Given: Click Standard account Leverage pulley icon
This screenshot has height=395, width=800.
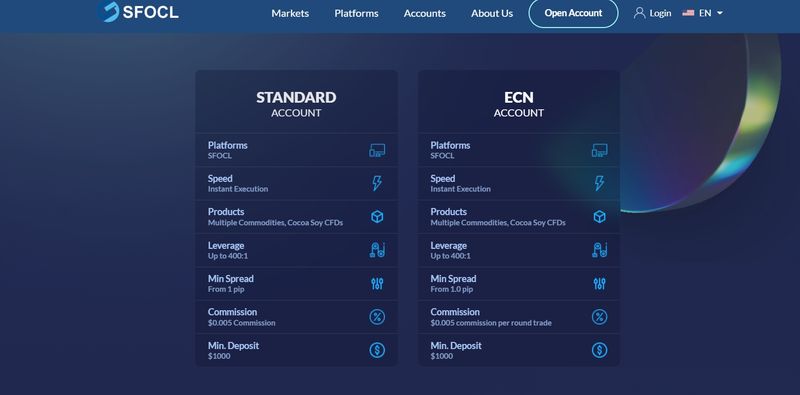Looking at the screenshot, I should (377, 250).
